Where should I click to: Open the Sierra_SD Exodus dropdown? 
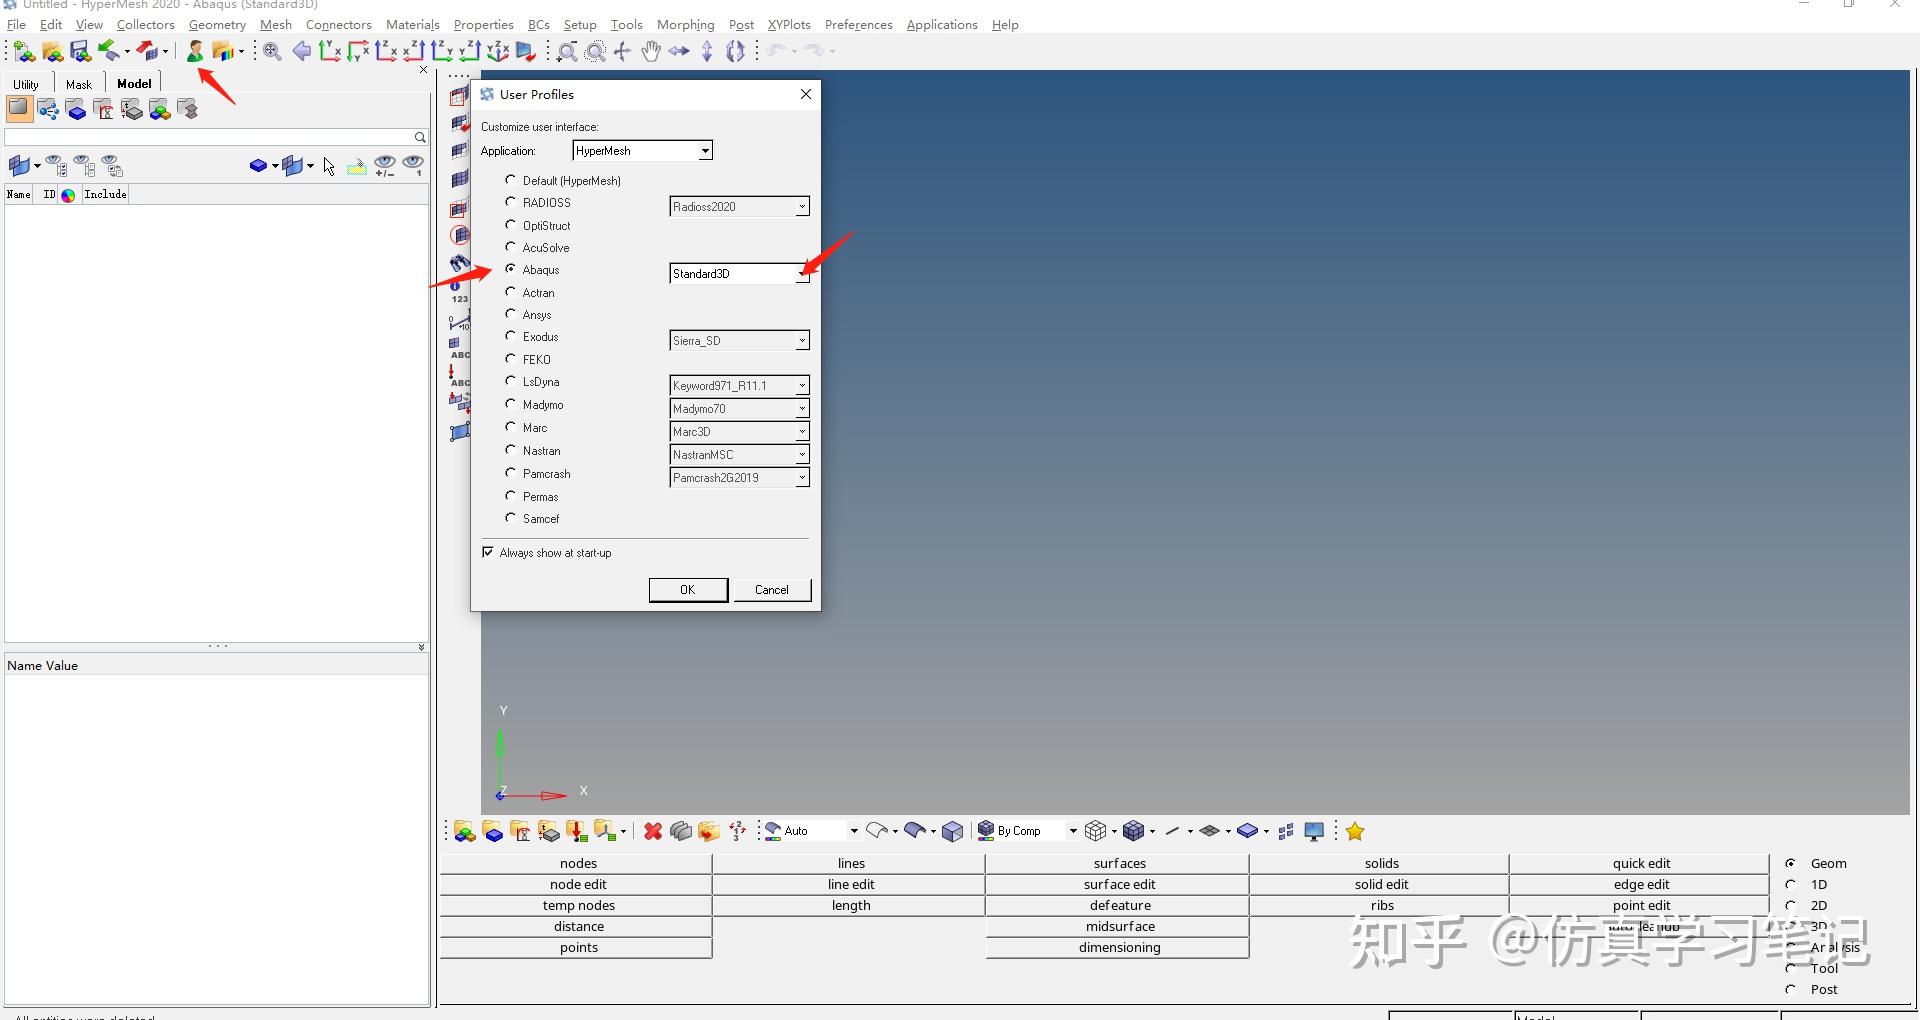pyautogui.click(x=739, y=341)
